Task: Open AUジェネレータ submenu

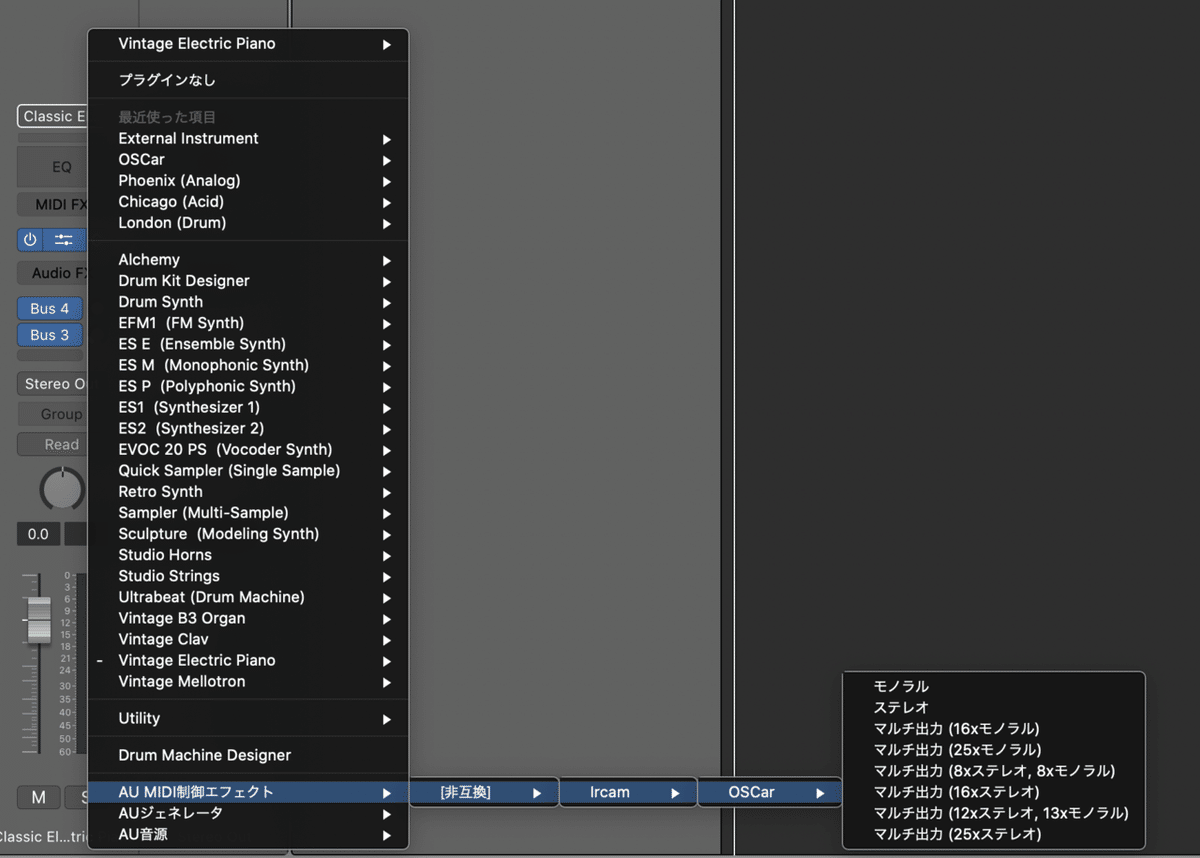Action: pyautogui.click(x=248, y=813)
